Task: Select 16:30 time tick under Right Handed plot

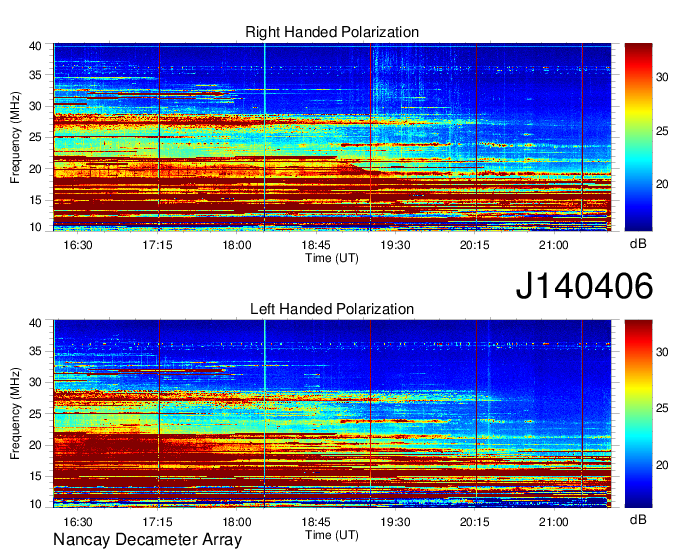Action: 78,245
